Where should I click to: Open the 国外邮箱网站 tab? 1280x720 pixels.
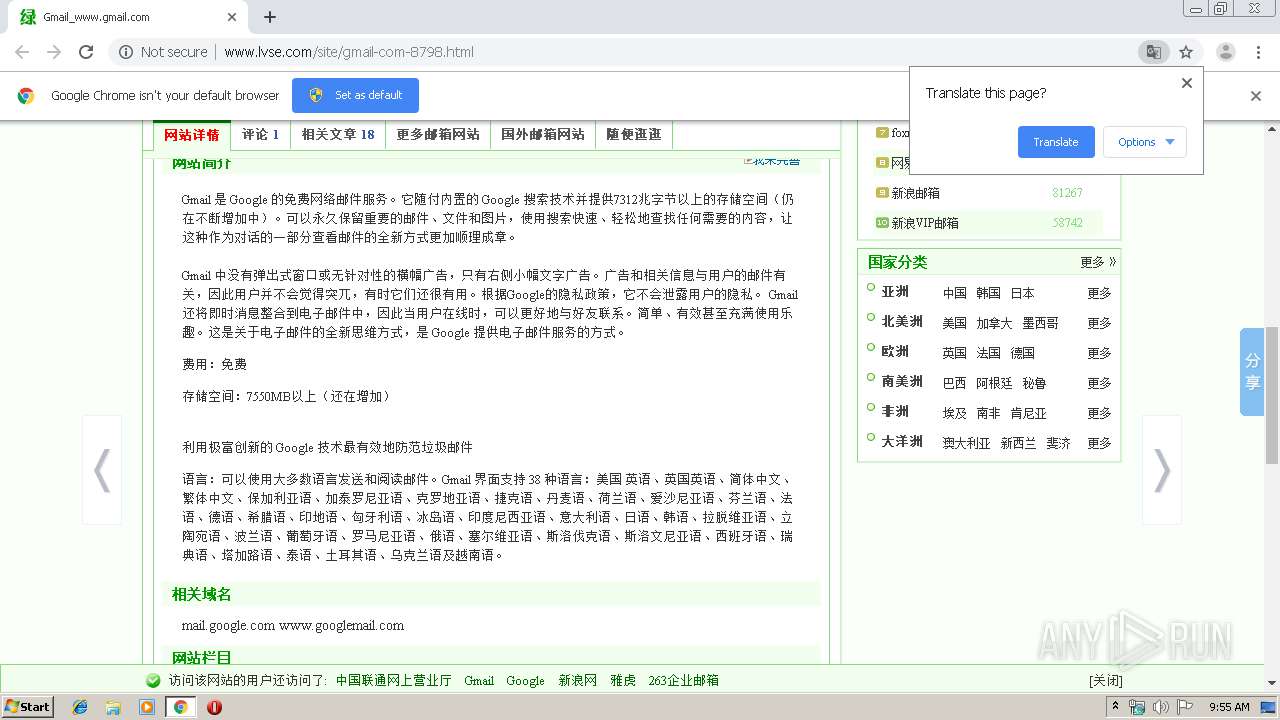543,135
